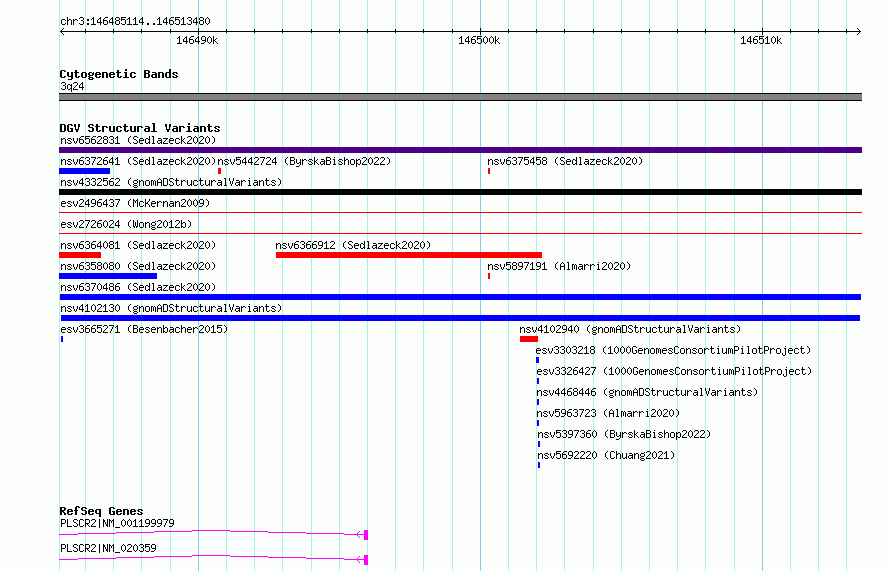Click the RefSeq Genes track heading
The width and height of the screenshot is (890, 571).
101,511
